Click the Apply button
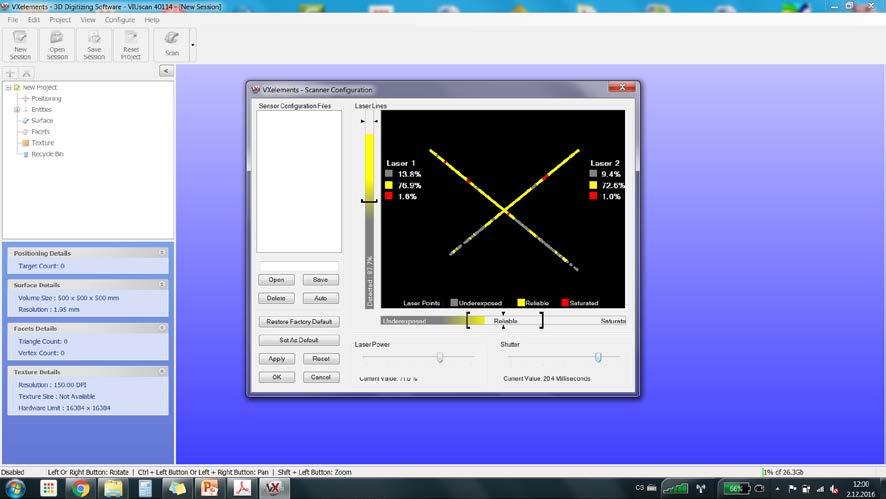The image size is (886, 499). point(276,359)
